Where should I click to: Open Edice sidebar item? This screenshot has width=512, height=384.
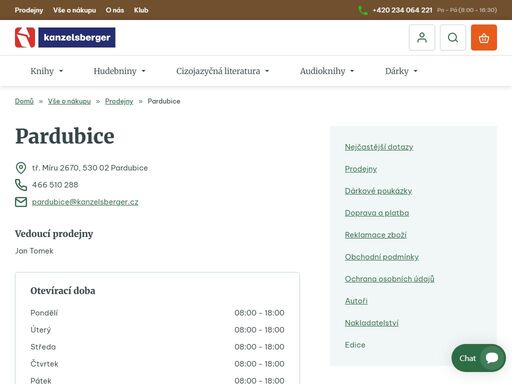(355, 345)
